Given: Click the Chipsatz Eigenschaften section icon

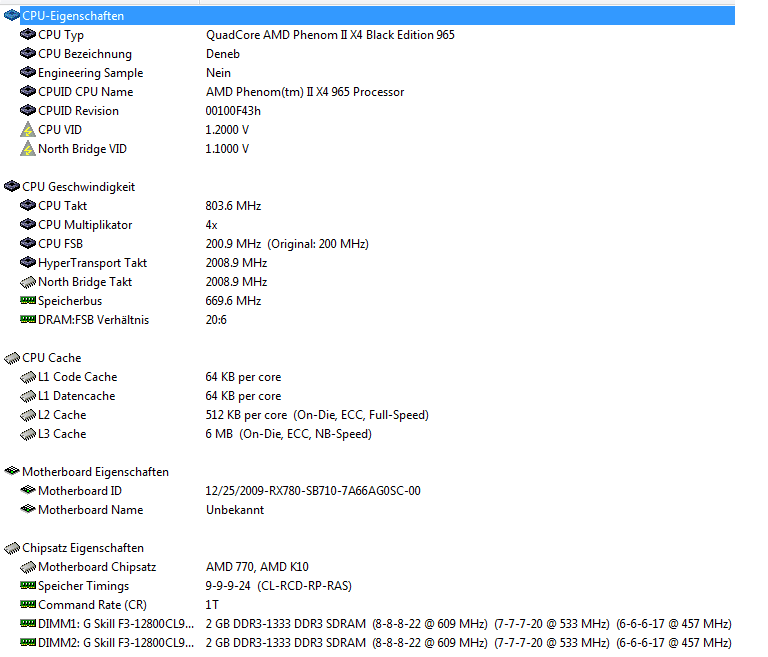Looking at the screenshot, I should (x=11, y=548).
